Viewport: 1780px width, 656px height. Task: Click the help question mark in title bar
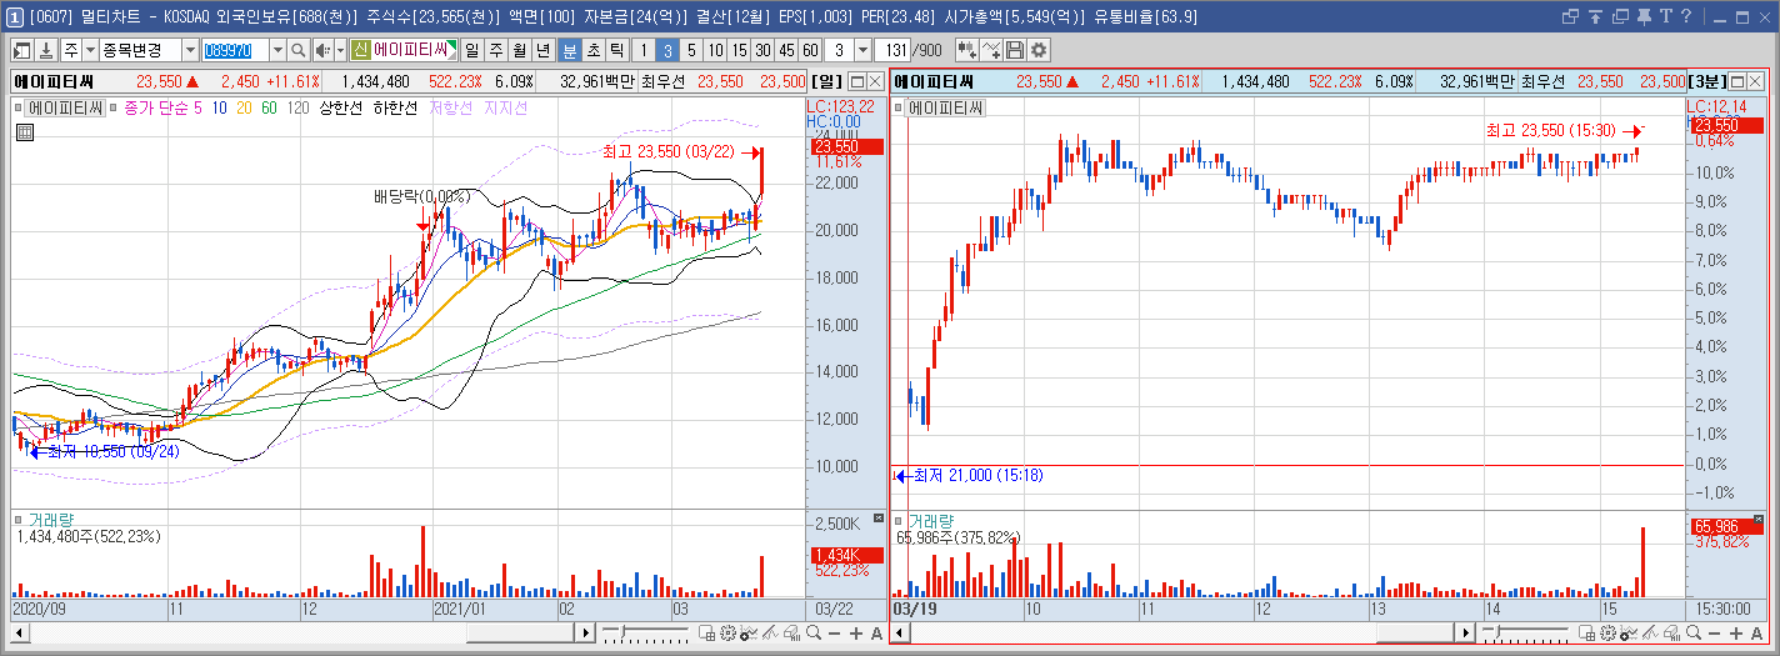click(x=1686, y=16)
